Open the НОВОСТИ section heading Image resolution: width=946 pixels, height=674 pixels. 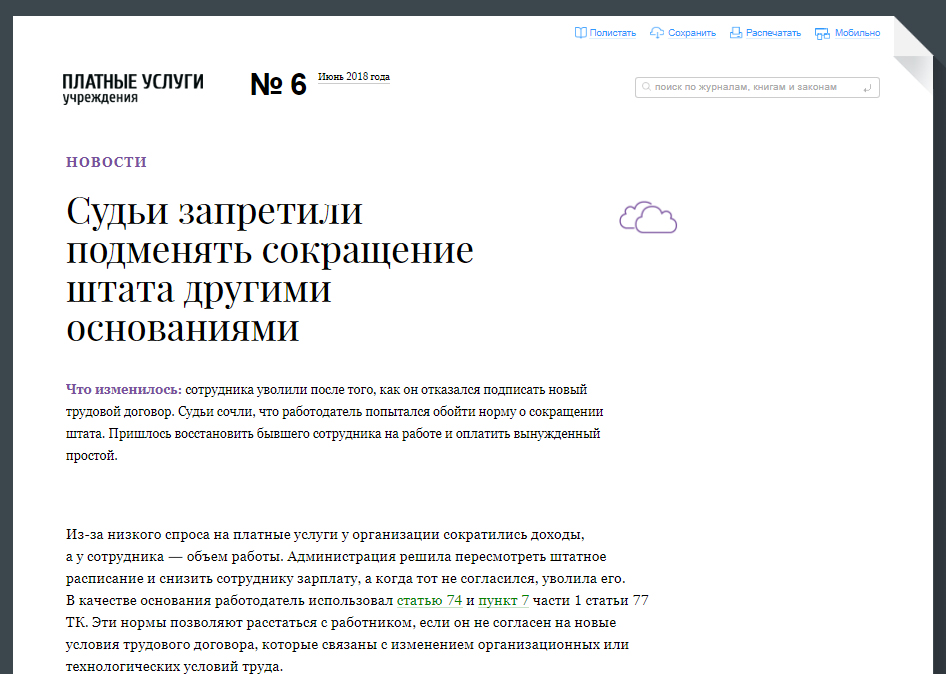(107, 162)
